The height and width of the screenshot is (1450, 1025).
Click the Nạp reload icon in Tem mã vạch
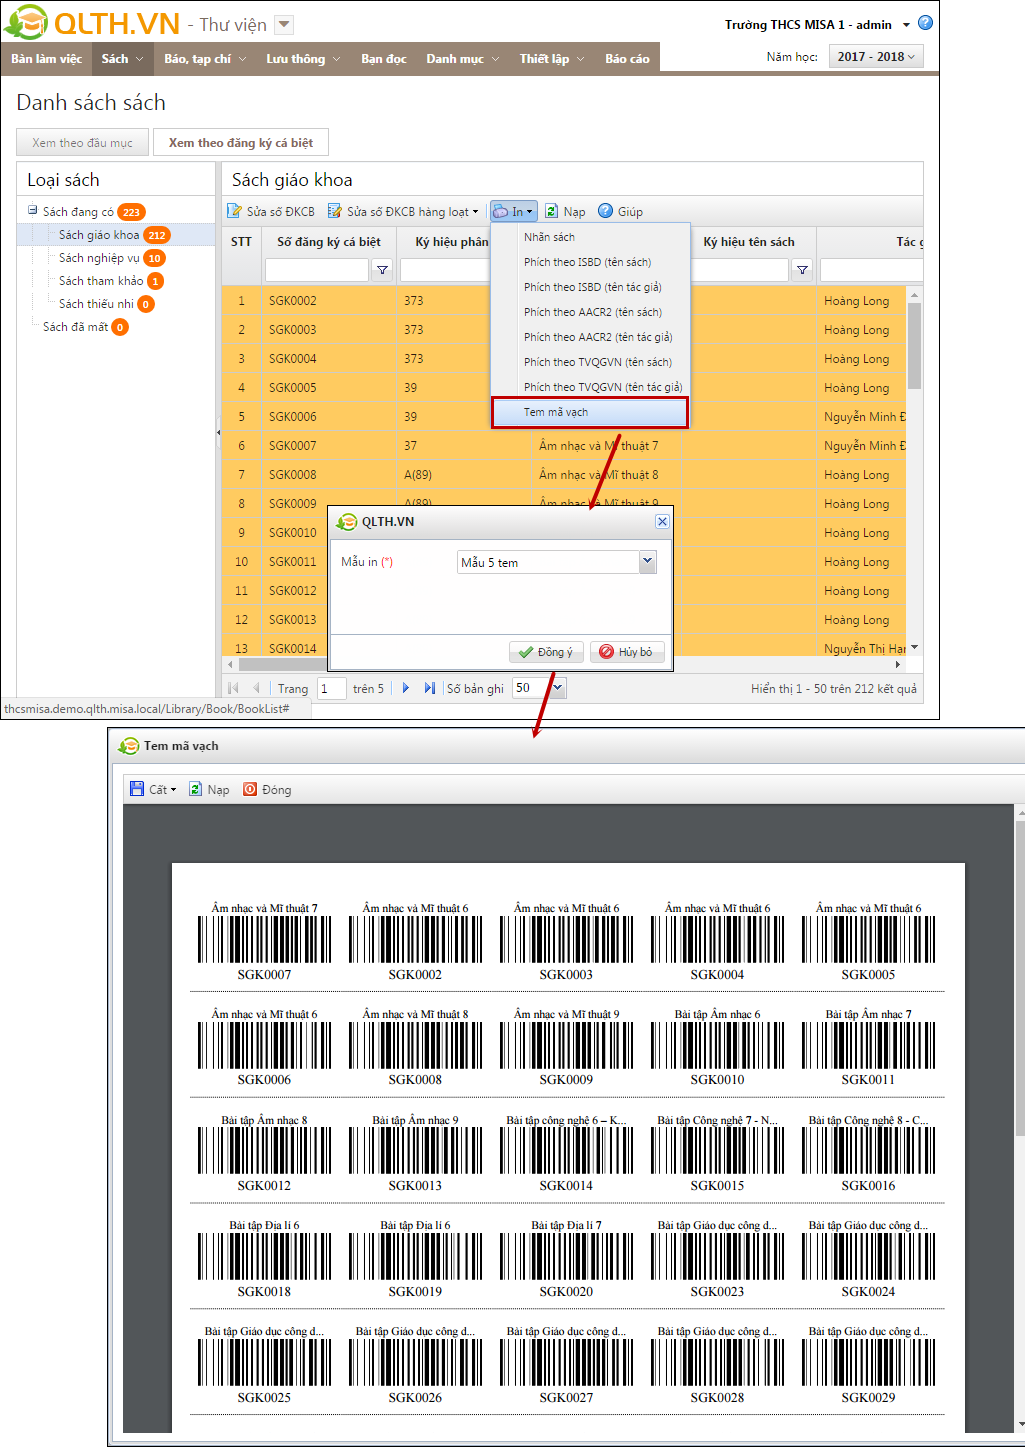196,789
